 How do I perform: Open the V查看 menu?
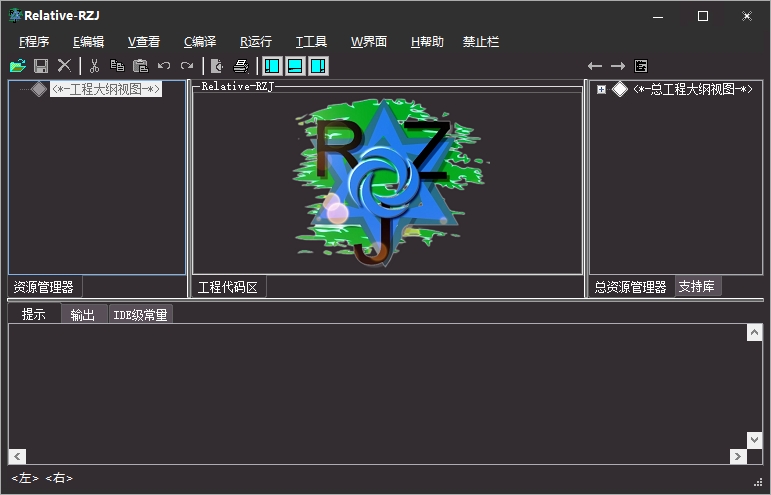click(x=144, y=42)
